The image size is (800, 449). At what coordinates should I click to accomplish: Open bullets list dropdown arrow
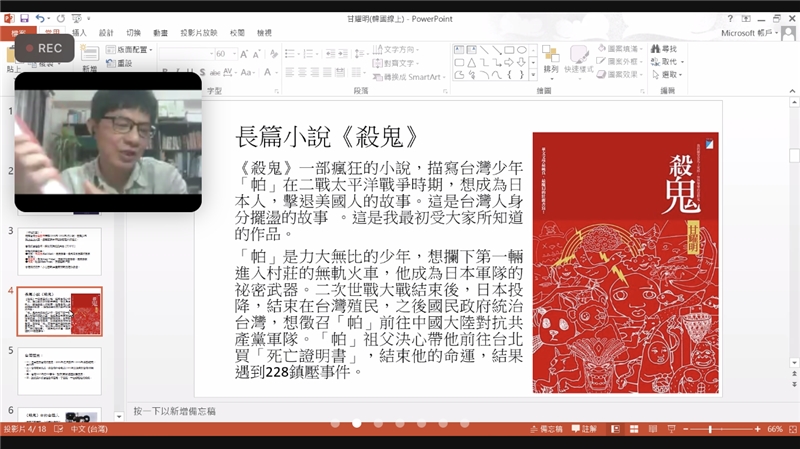click(x=298, y=54)
